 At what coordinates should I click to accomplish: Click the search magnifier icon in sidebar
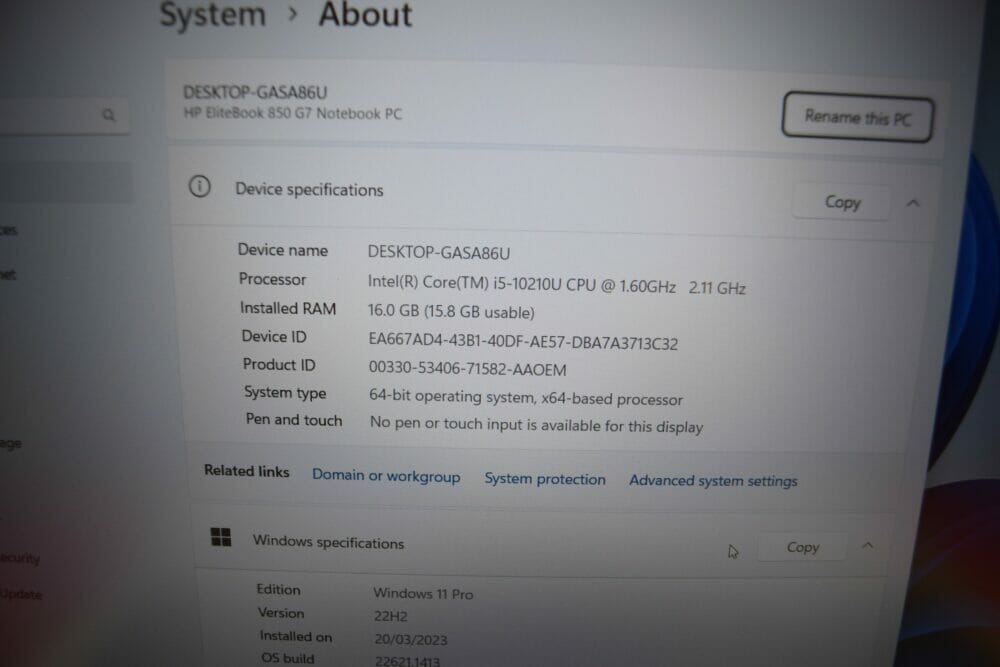coord(108,115)
